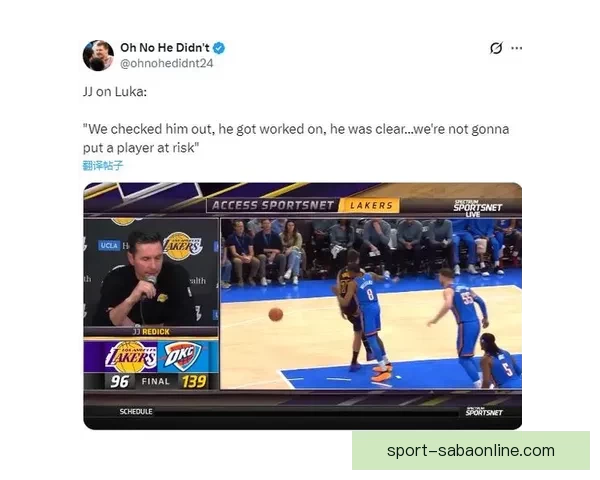600x480 pixels.
Task: Click the SCHEDULE label in the ticker
Action: click(136, 411)
